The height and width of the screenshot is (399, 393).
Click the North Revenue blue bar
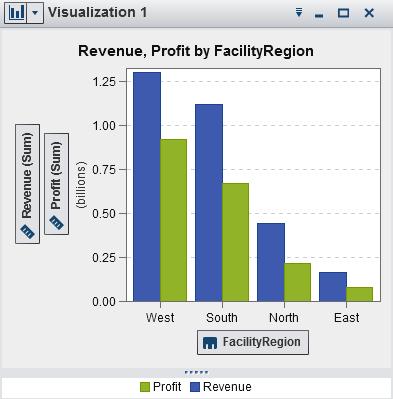(271, 262)
